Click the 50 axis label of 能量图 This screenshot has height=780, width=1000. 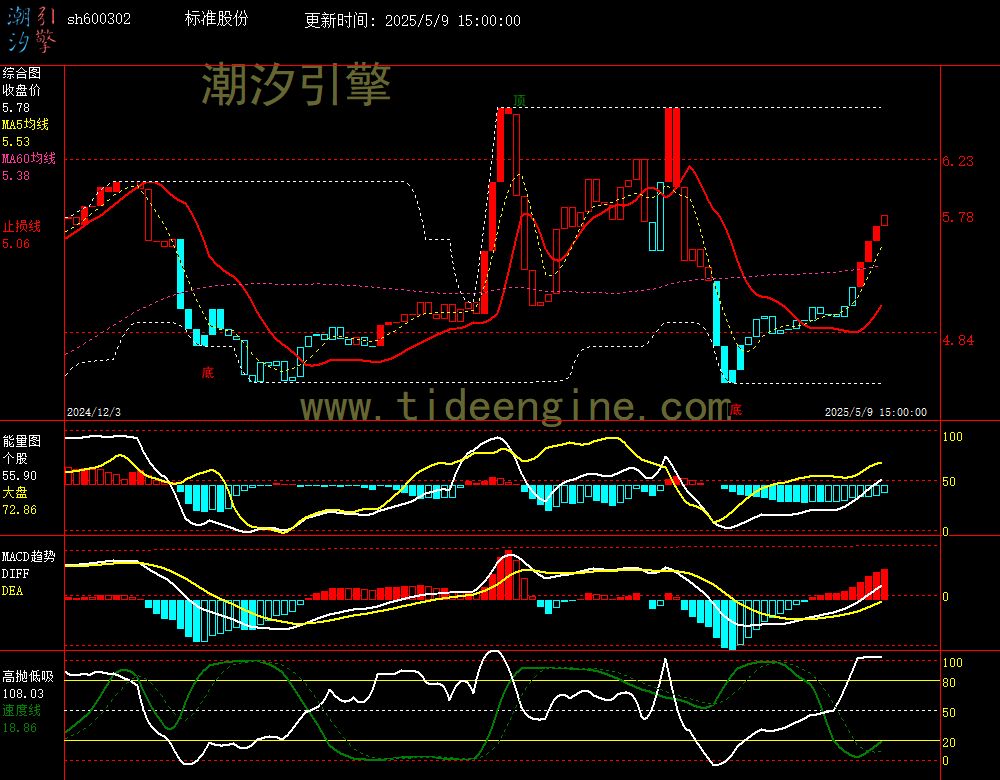[949, 482]
